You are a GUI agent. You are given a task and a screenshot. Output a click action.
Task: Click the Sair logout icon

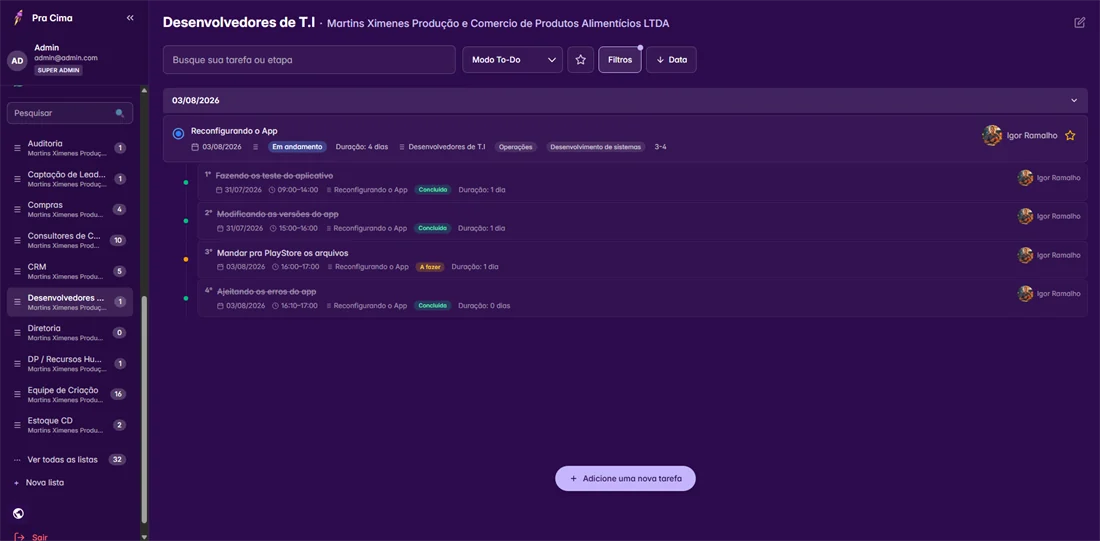point(19,537)
